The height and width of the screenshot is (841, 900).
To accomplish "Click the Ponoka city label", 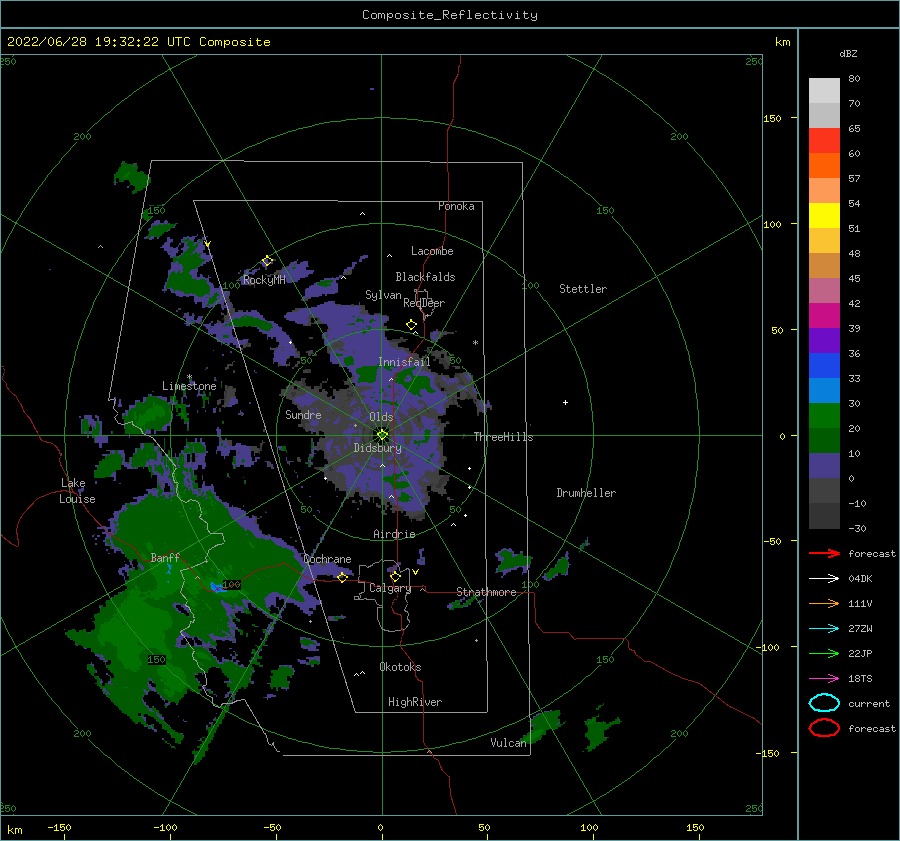I will 456,206.
